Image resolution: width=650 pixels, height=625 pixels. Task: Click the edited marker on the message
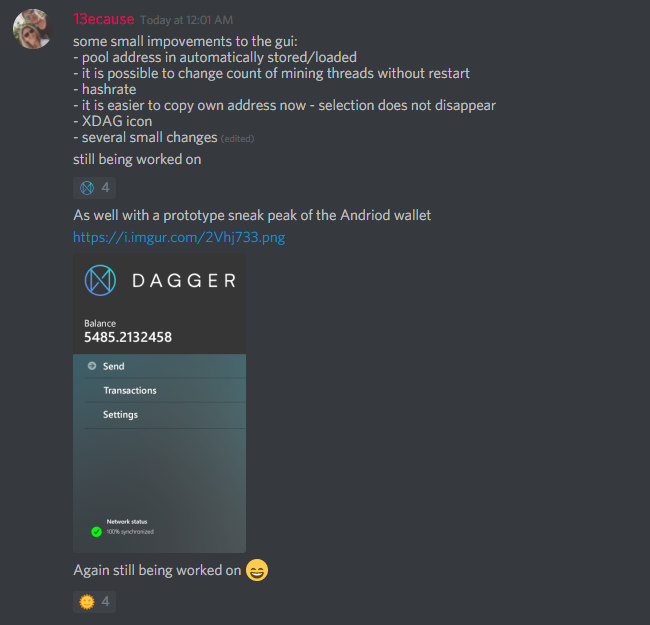click(x=238, y=139)
